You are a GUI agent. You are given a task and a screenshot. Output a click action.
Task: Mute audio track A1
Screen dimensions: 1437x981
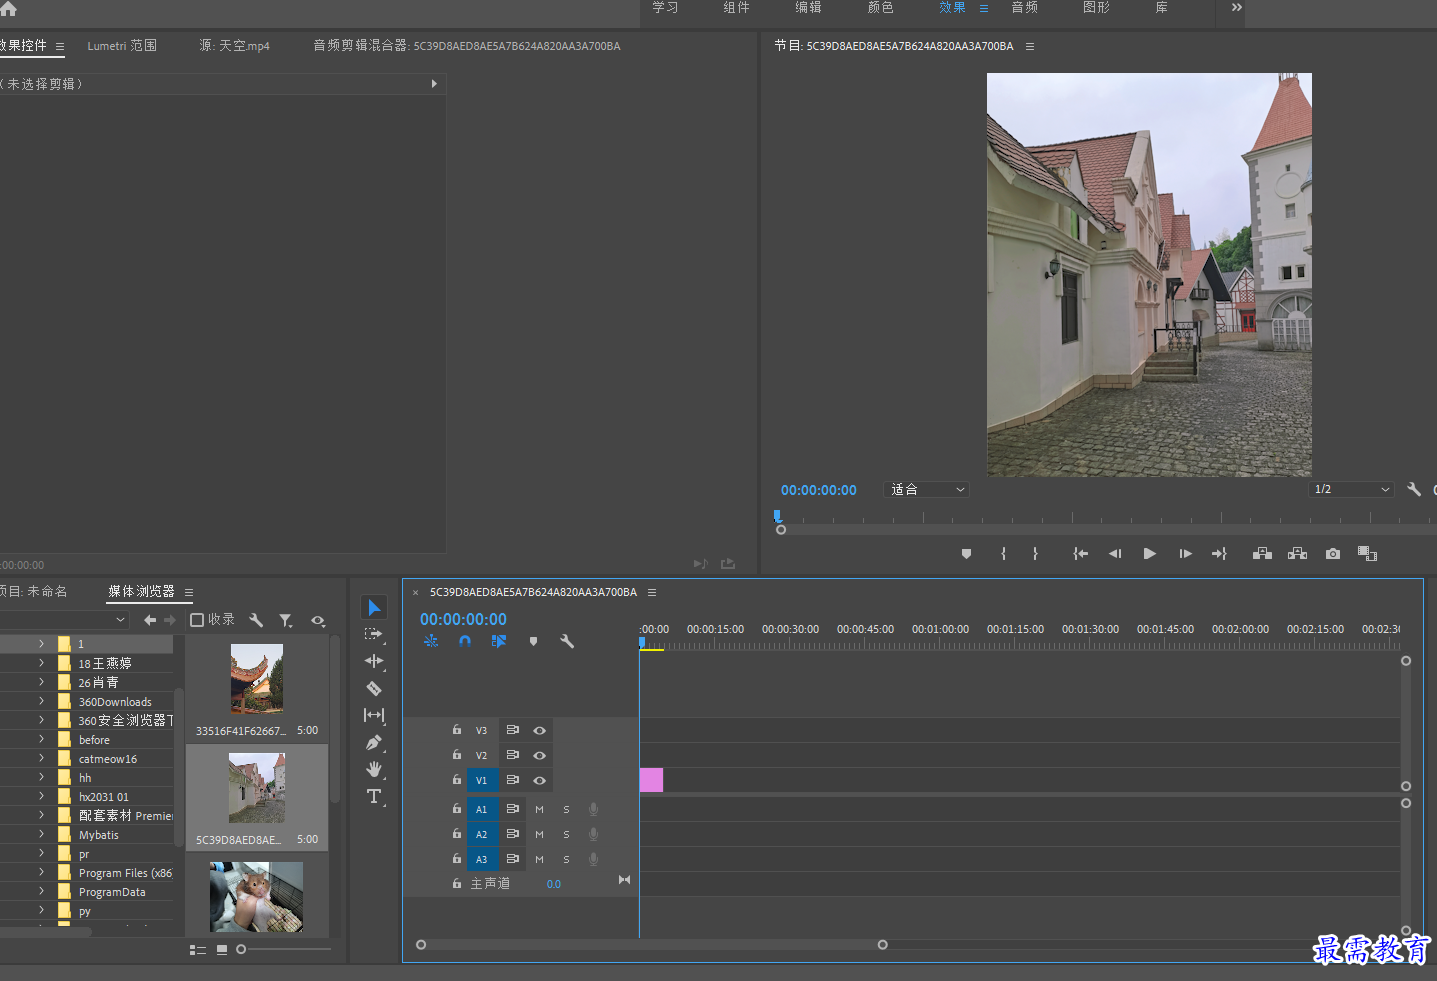tap(539, 809)
